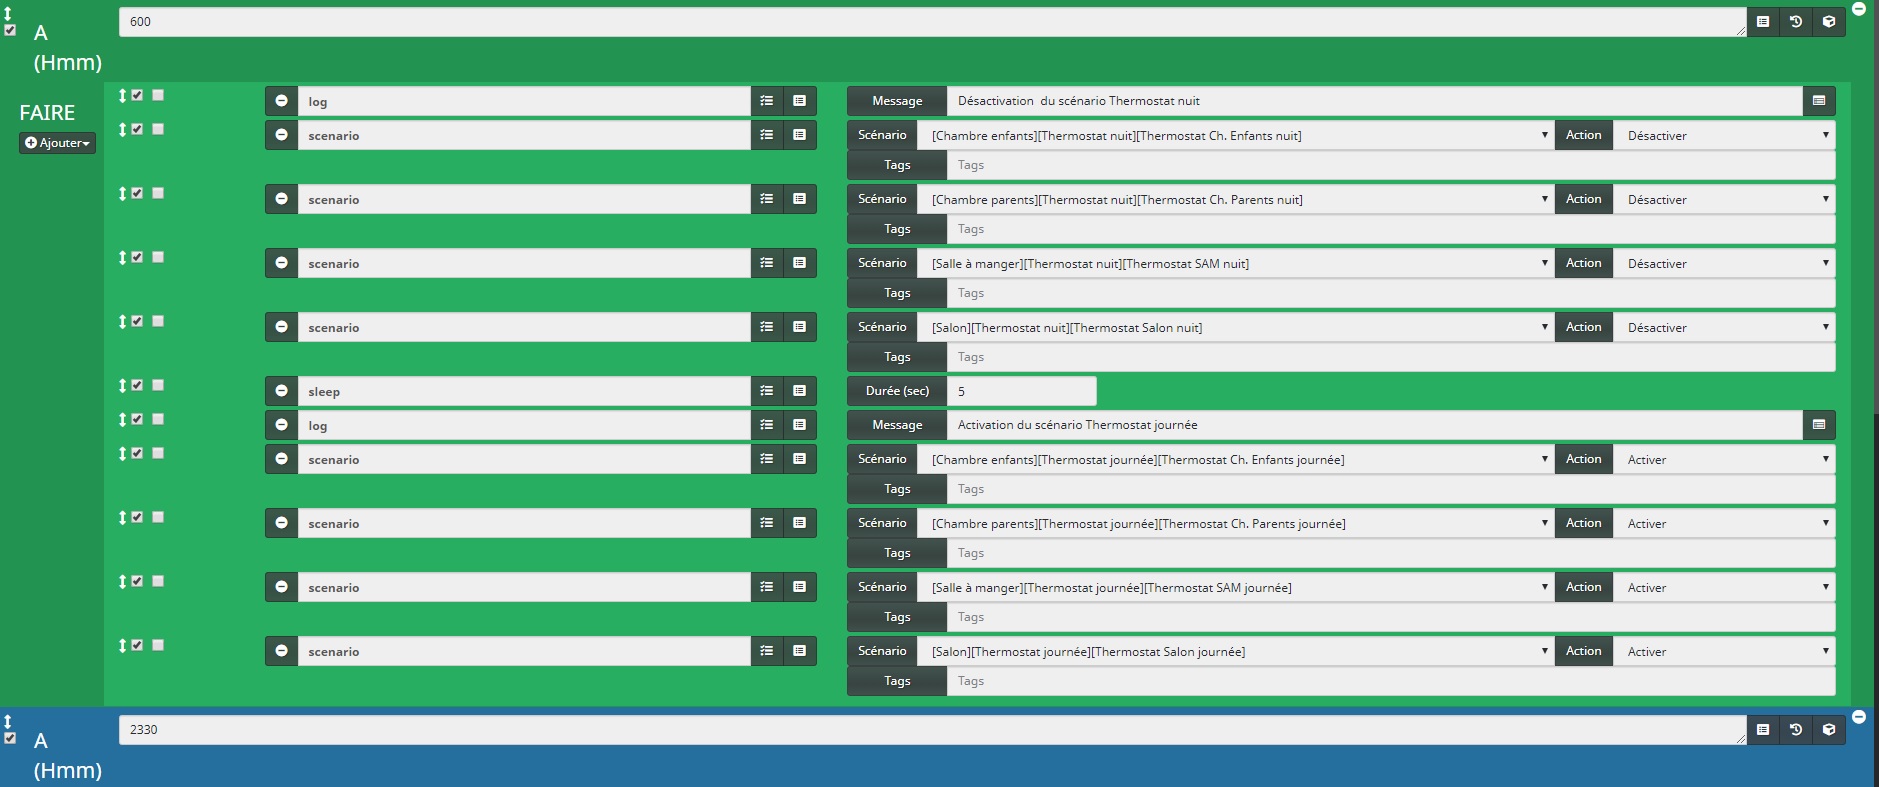Click the message field 'Activation du scénario Thermostat journée'
The width and height of the screenshot is (1879, 787).
click(x=1375, y=425)
